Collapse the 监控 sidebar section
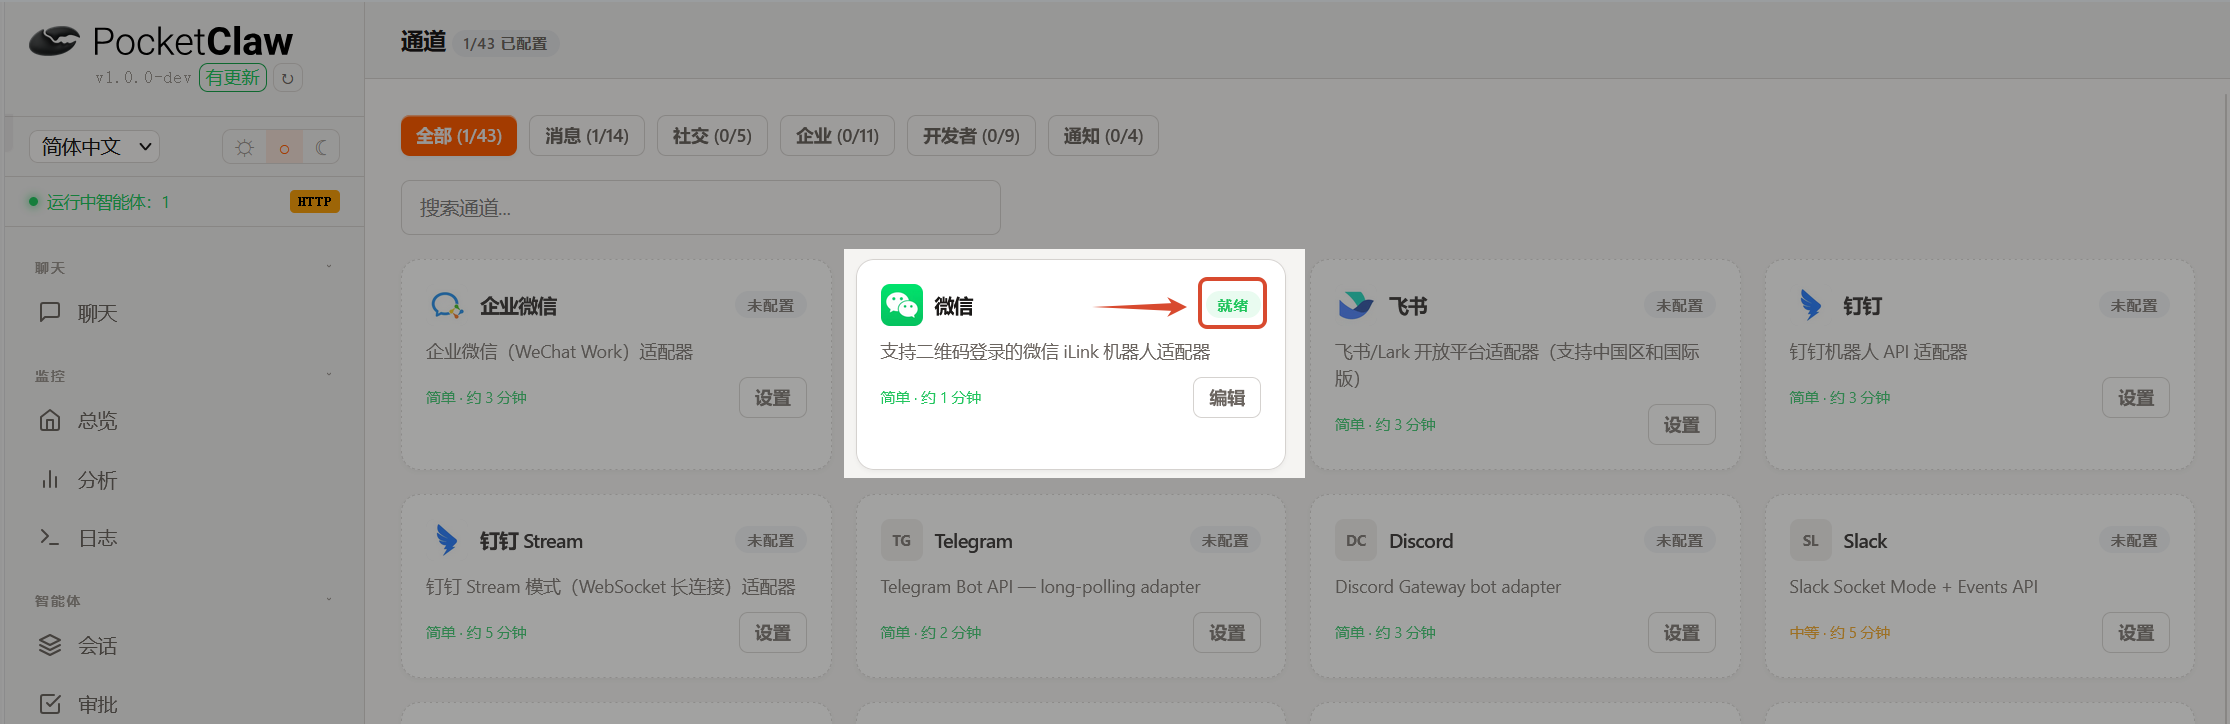The width and height of the screenshot is (2230, 724). point(329,375)
